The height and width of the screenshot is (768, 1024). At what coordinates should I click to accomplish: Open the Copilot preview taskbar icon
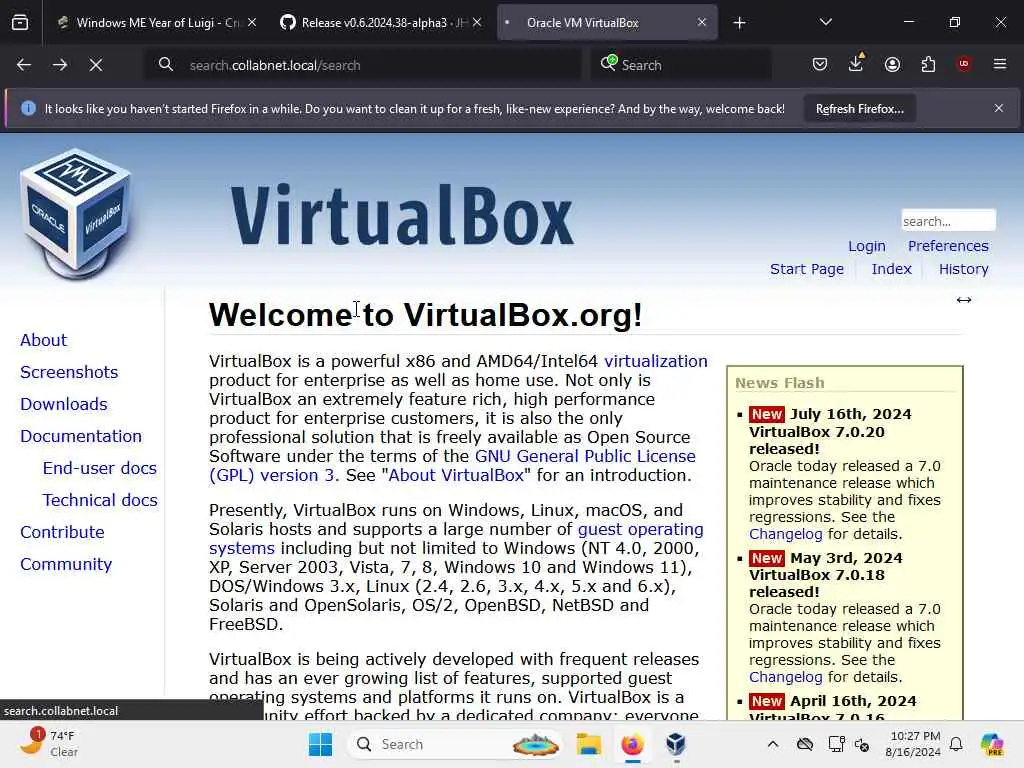(x=992, y=744)
